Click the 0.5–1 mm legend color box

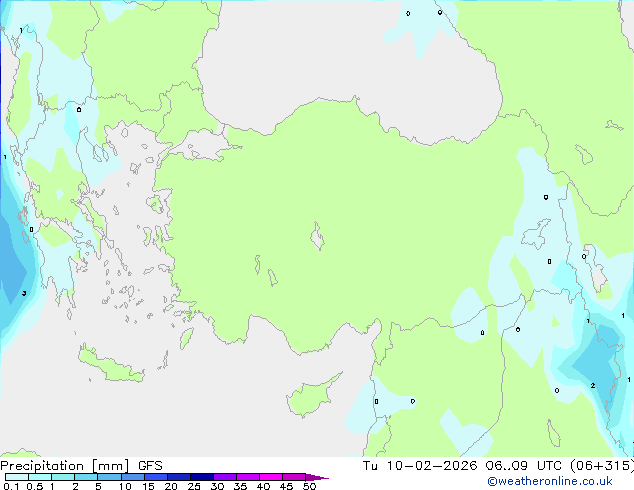point(40,477)
